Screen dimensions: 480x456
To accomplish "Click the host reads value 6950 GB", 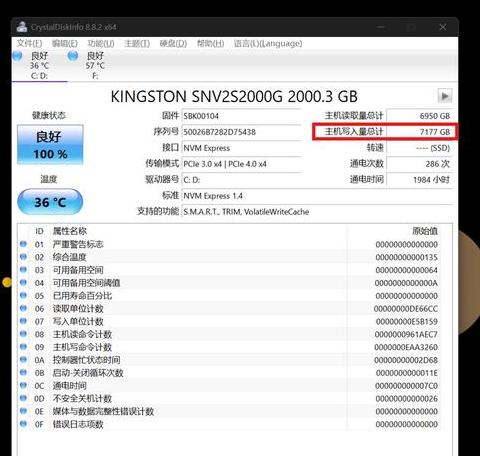I will (x=419, y=116).
